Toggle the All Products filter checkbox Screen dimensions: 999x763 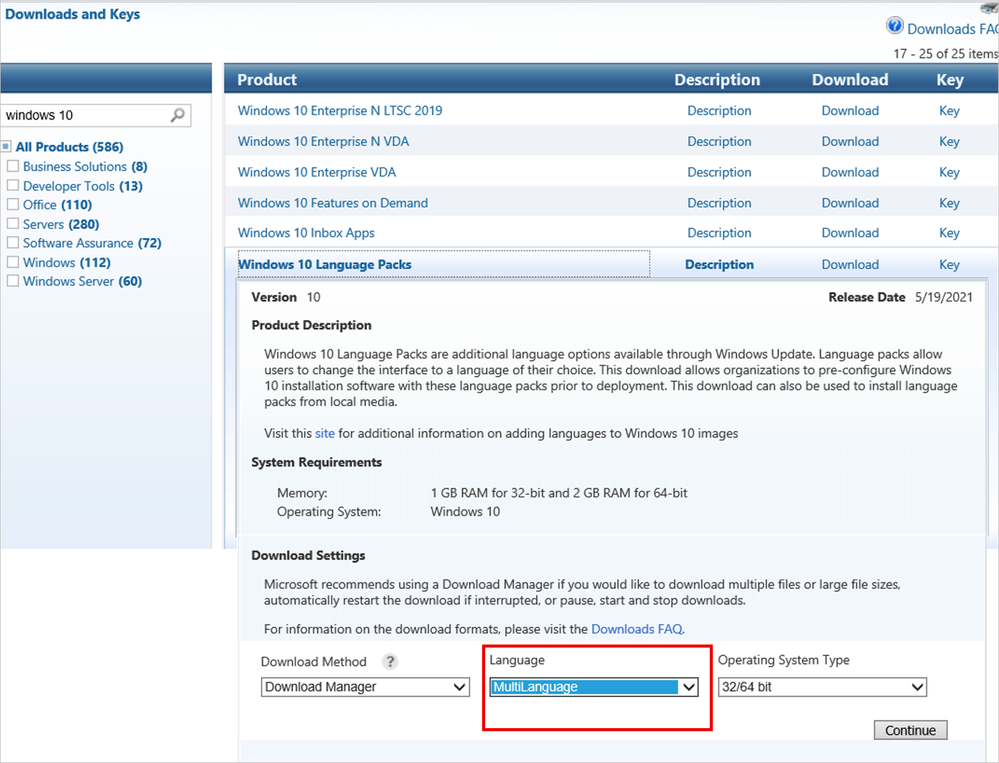tap(6, 146)
